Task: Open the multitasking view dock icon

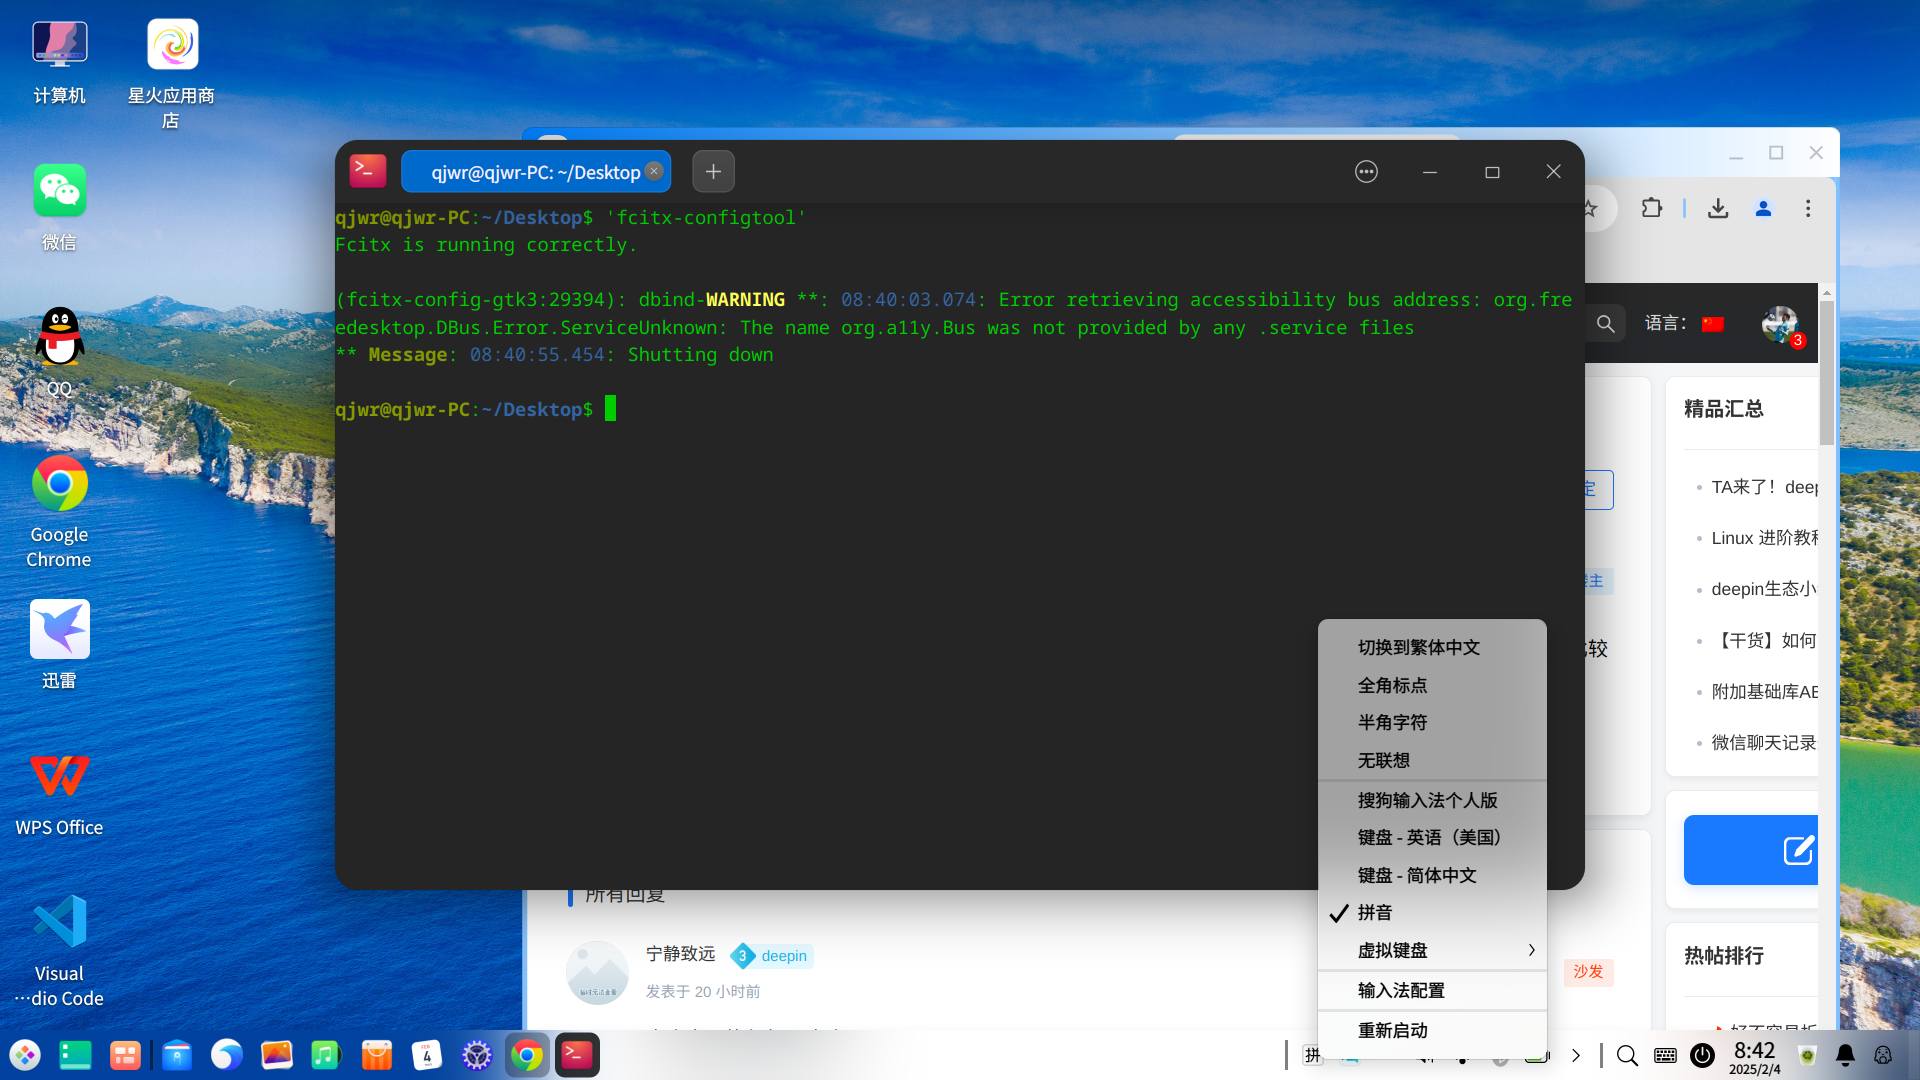Action: [75, 1055]
